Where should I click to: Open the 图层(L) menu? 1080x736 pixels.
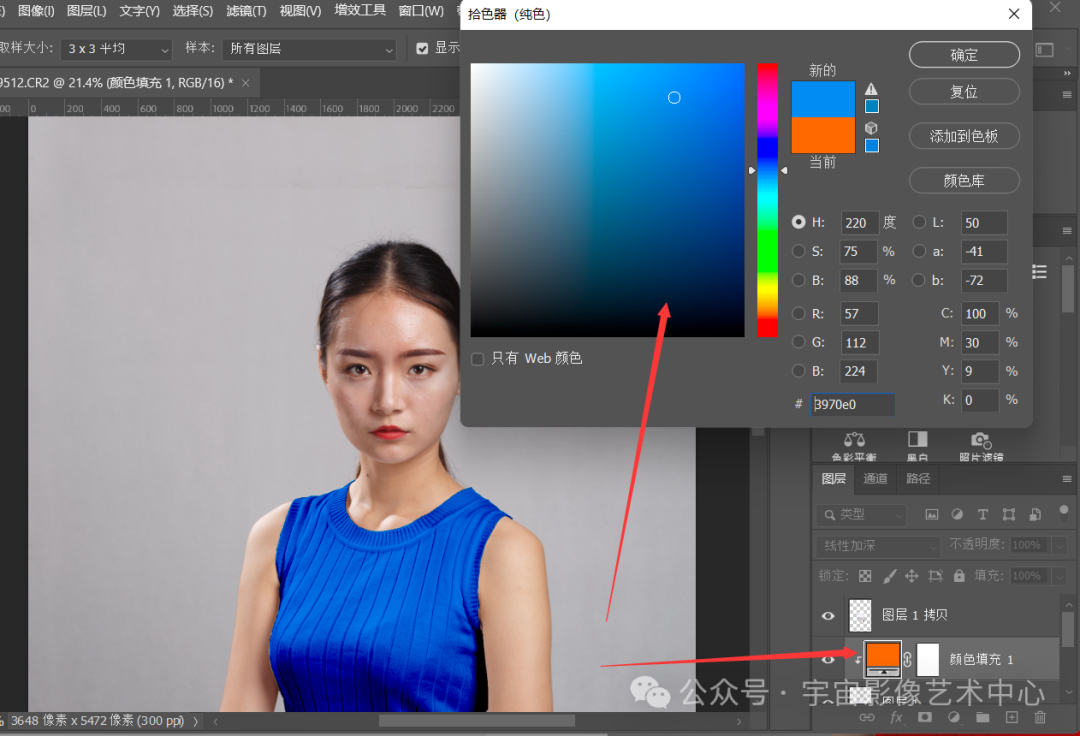tap(87, 11)
